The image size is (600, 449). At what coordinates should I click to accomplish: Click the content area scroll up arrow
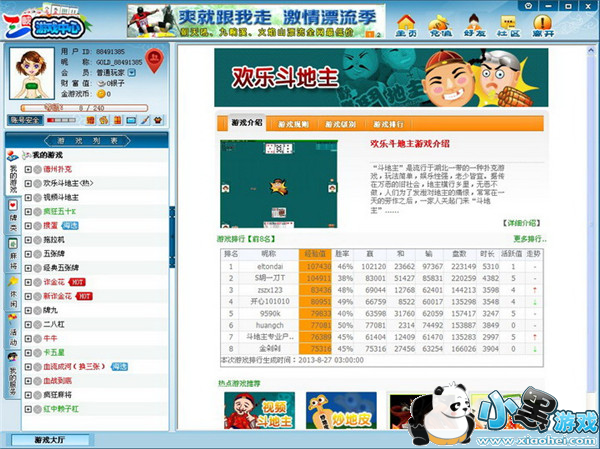coord(592,51)
